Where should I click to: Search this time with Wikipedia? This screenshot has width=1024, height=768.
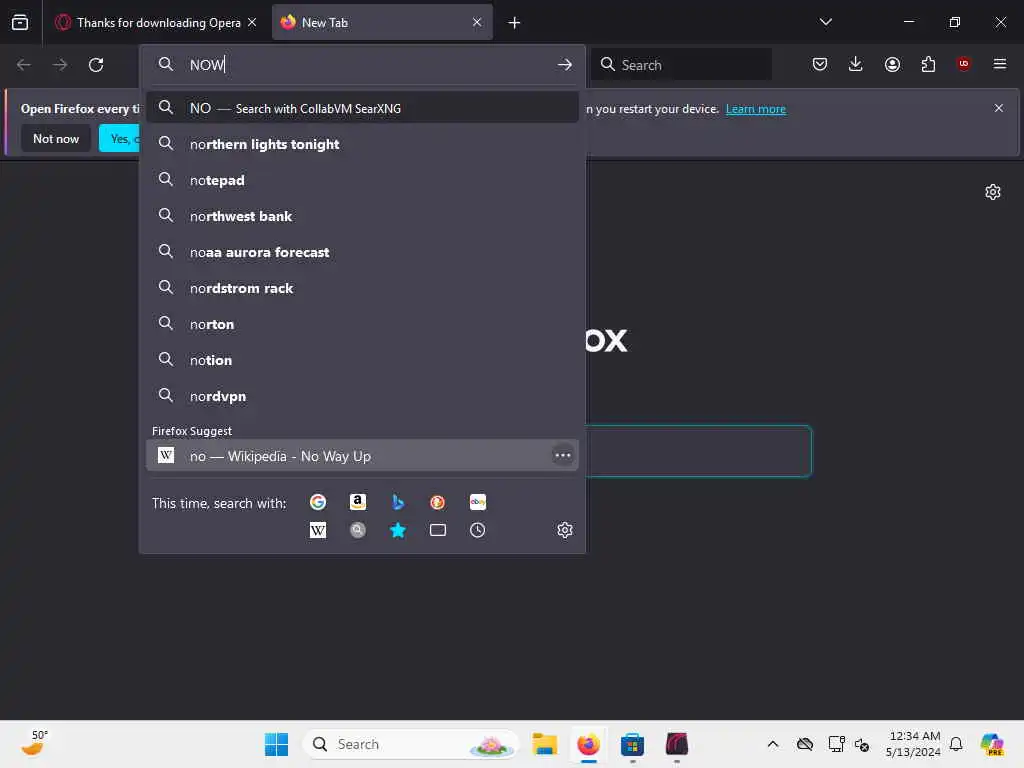[318, 530]
